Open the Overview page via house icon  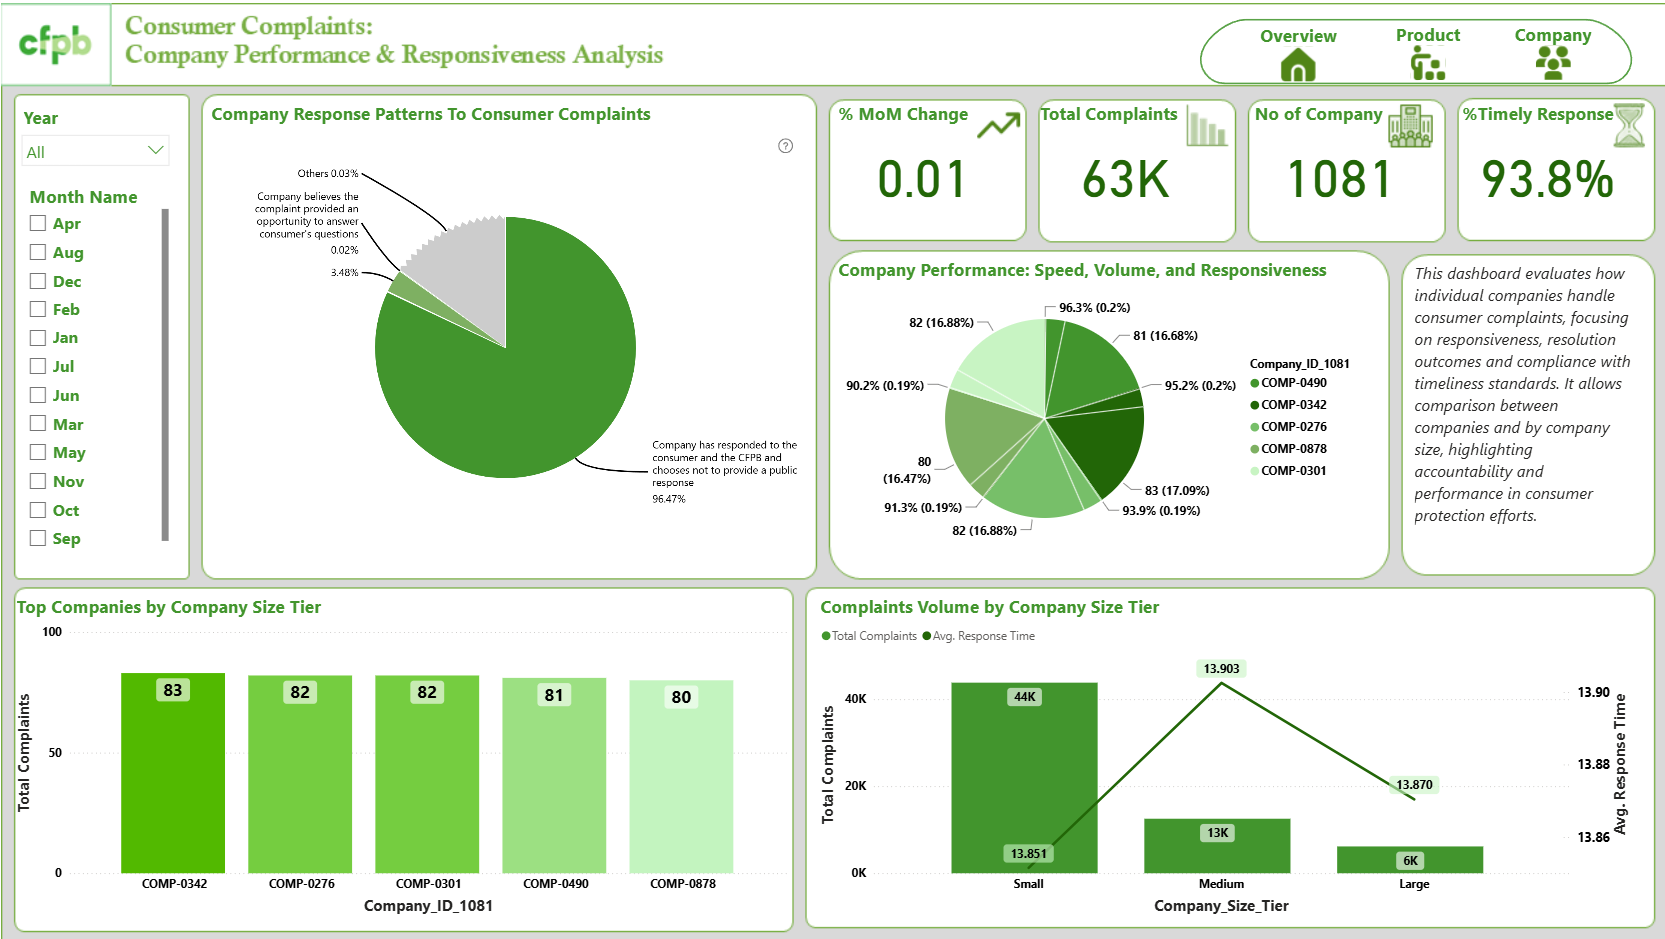1298,65
